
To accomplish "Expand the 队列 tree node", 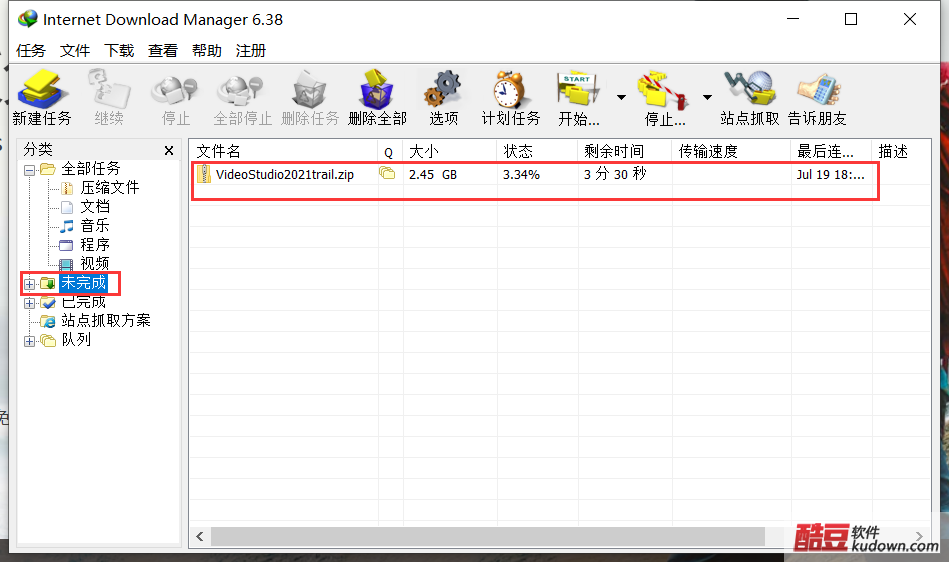I will point(29,341).
